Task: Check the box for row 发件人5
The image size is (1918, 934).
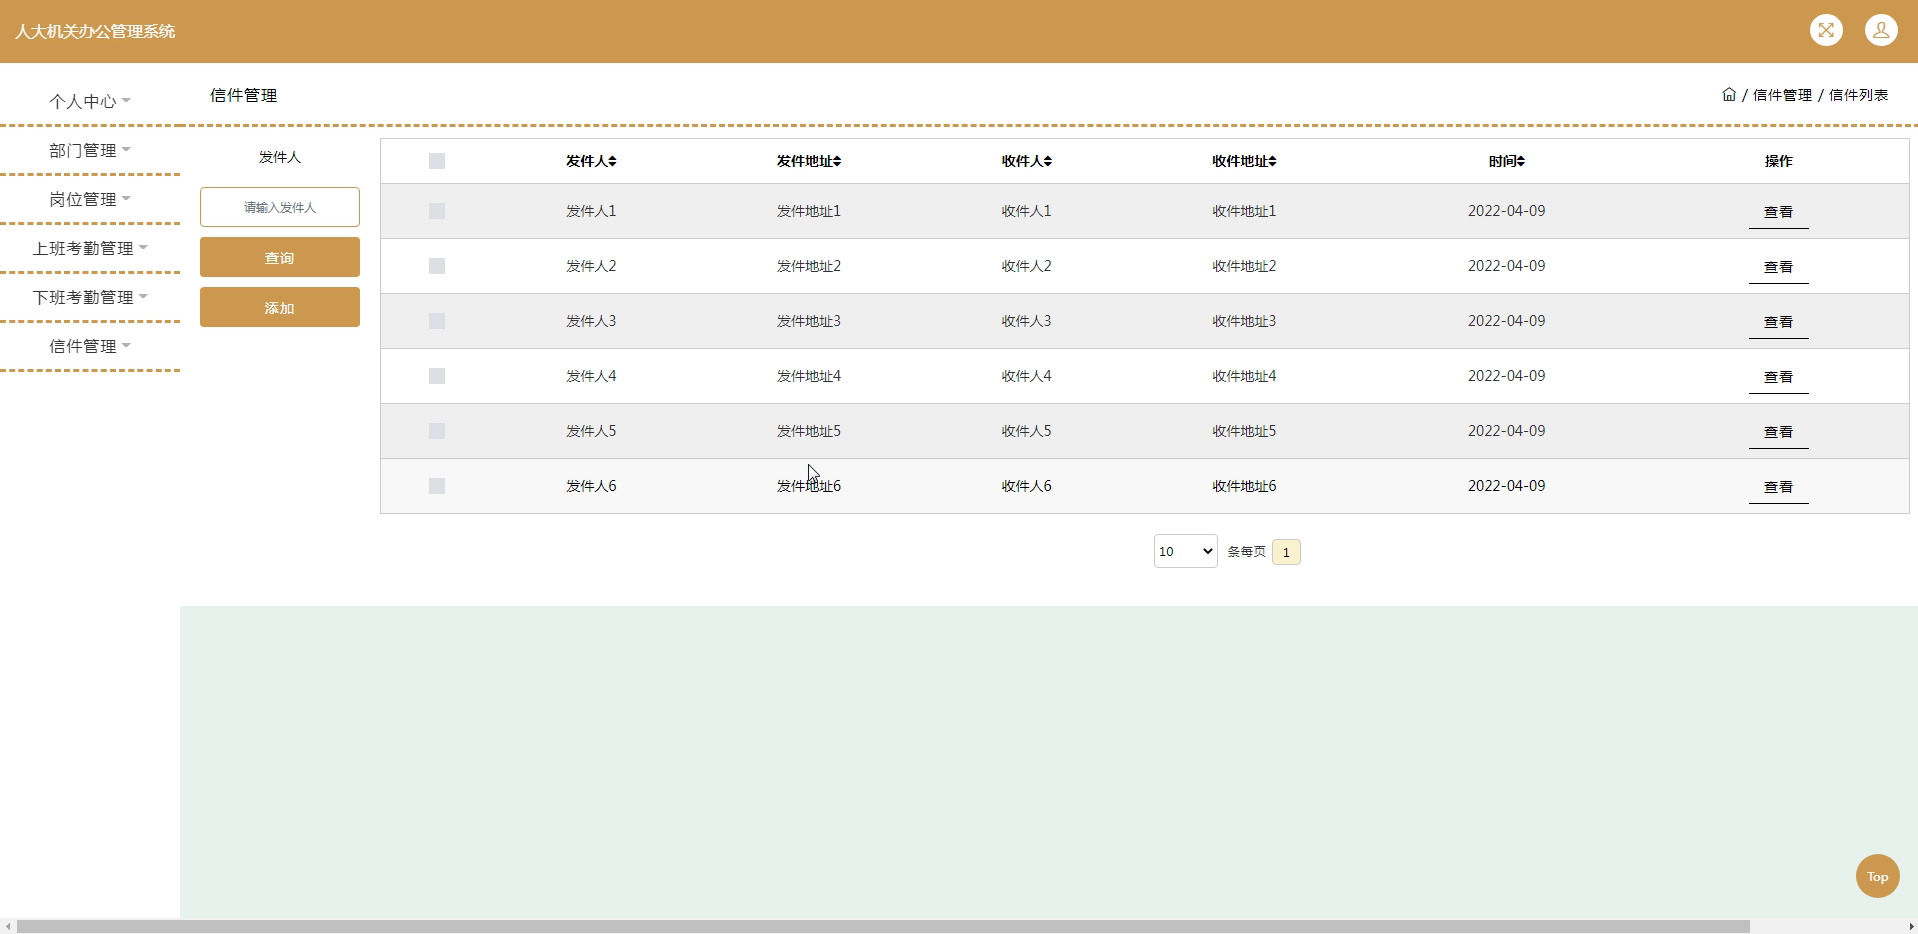Action: (x=437, y=431)
